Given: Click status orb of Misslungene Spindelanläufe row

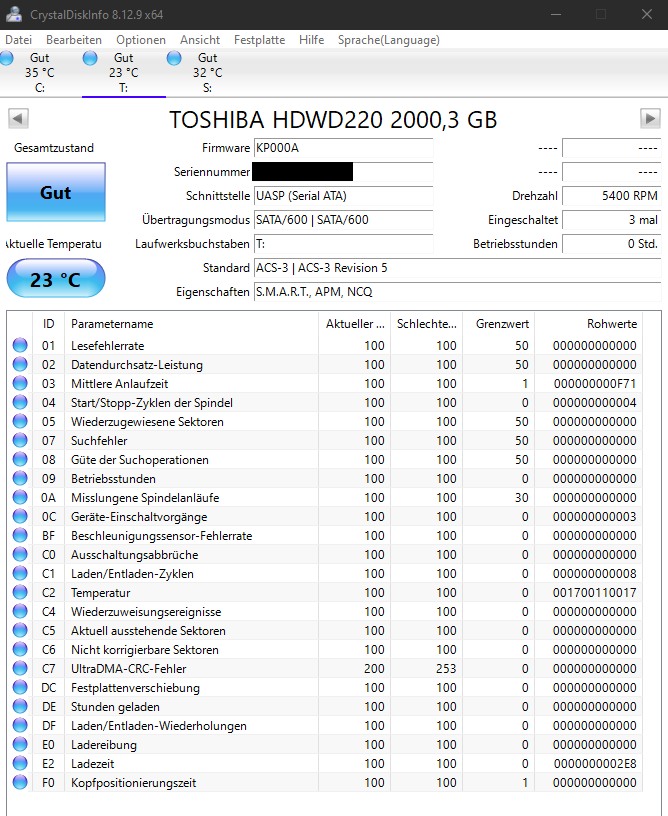Looking at the screenshot, I should click(x=20, y=497).
